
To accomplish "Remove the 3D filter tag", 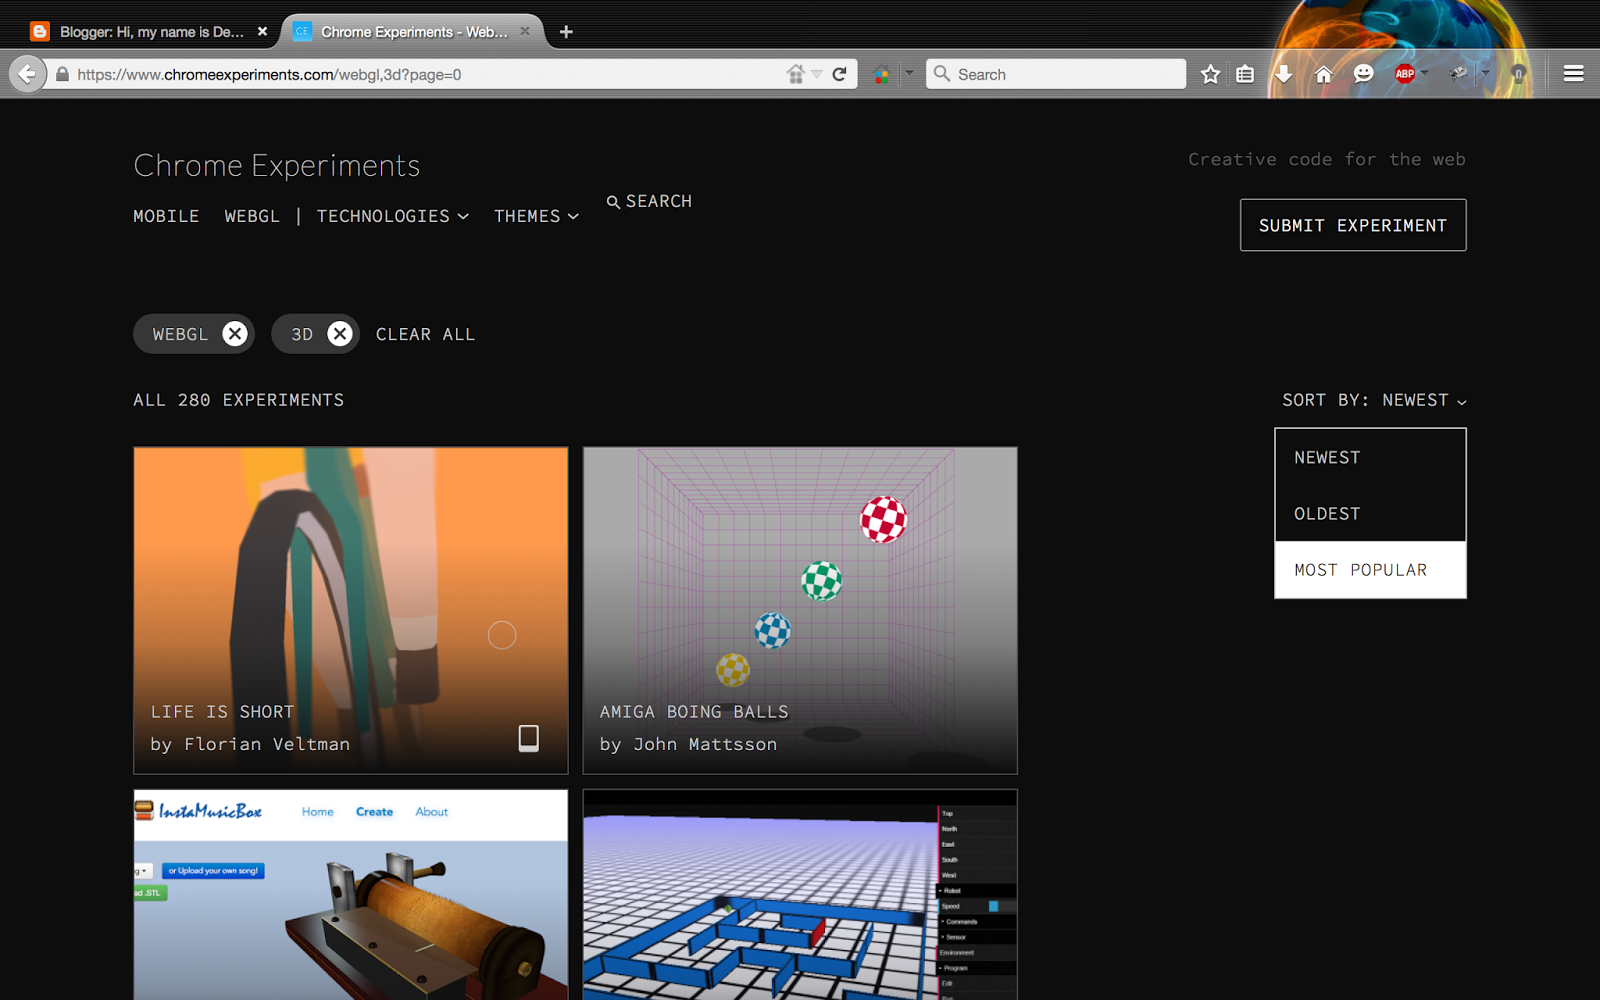I will (x=340, y=334).
